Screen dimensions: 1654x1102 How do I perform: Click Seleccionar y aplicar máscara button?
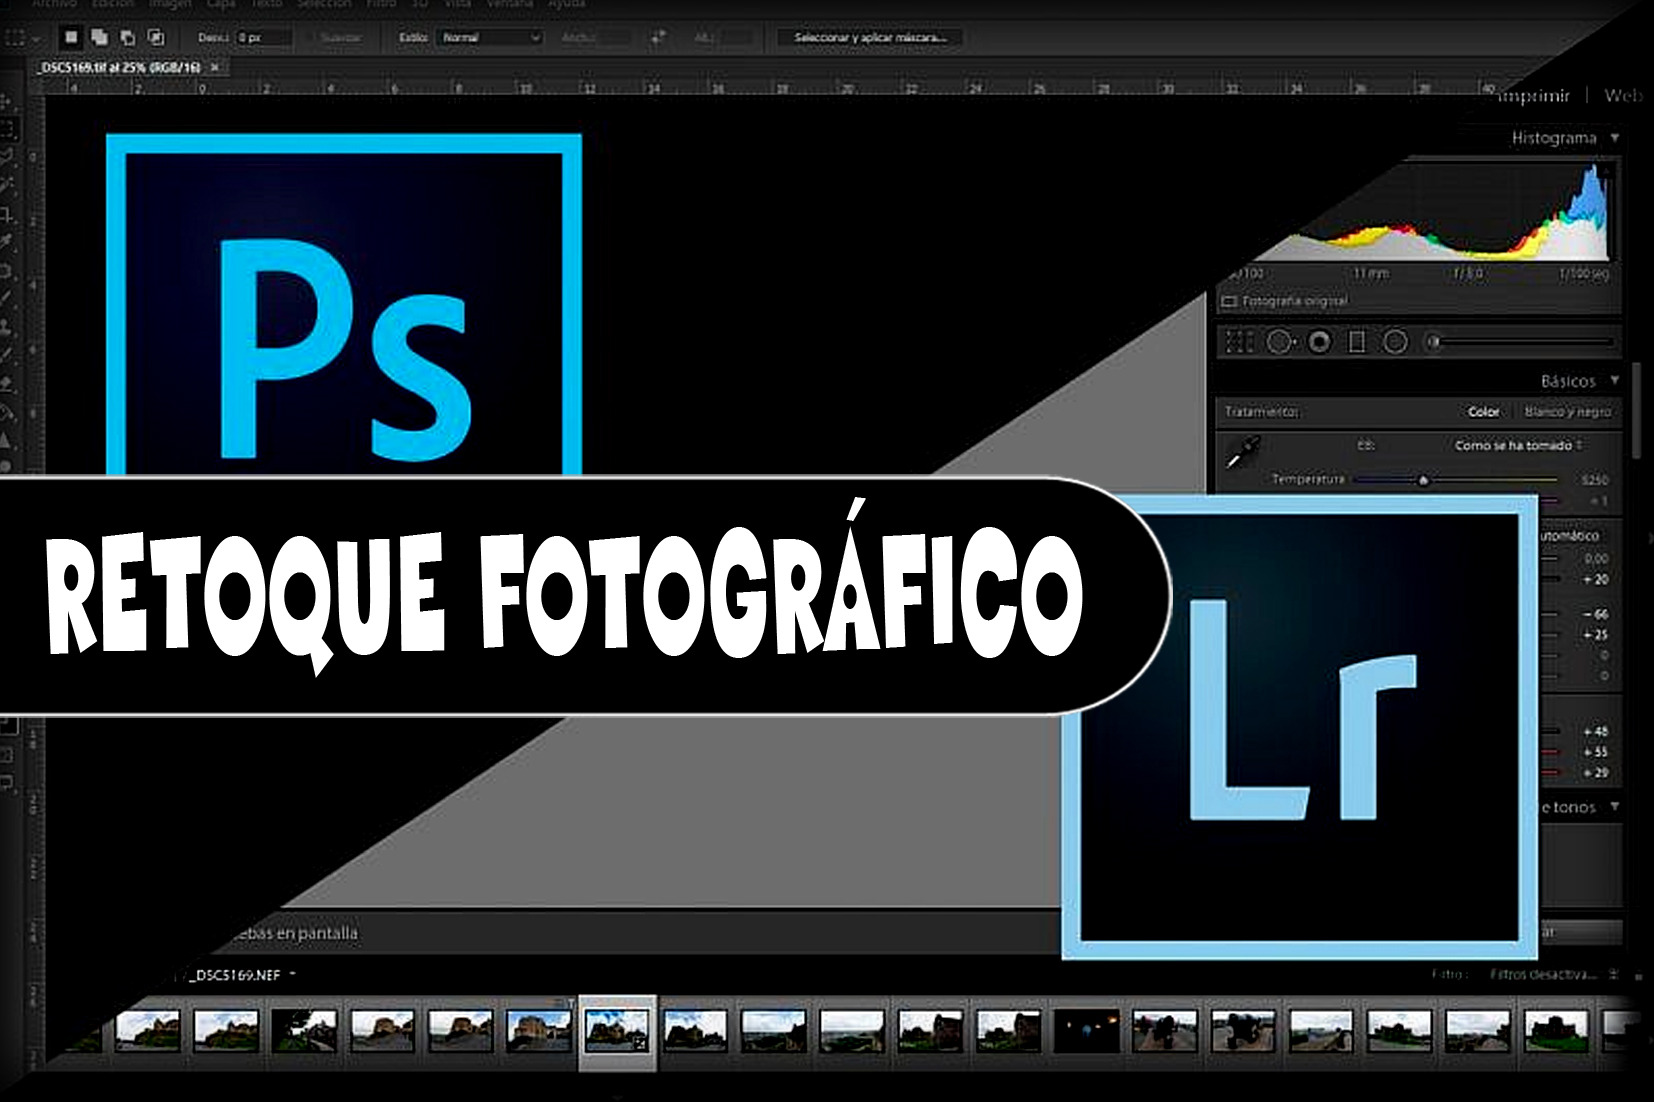tap(868, 37)
